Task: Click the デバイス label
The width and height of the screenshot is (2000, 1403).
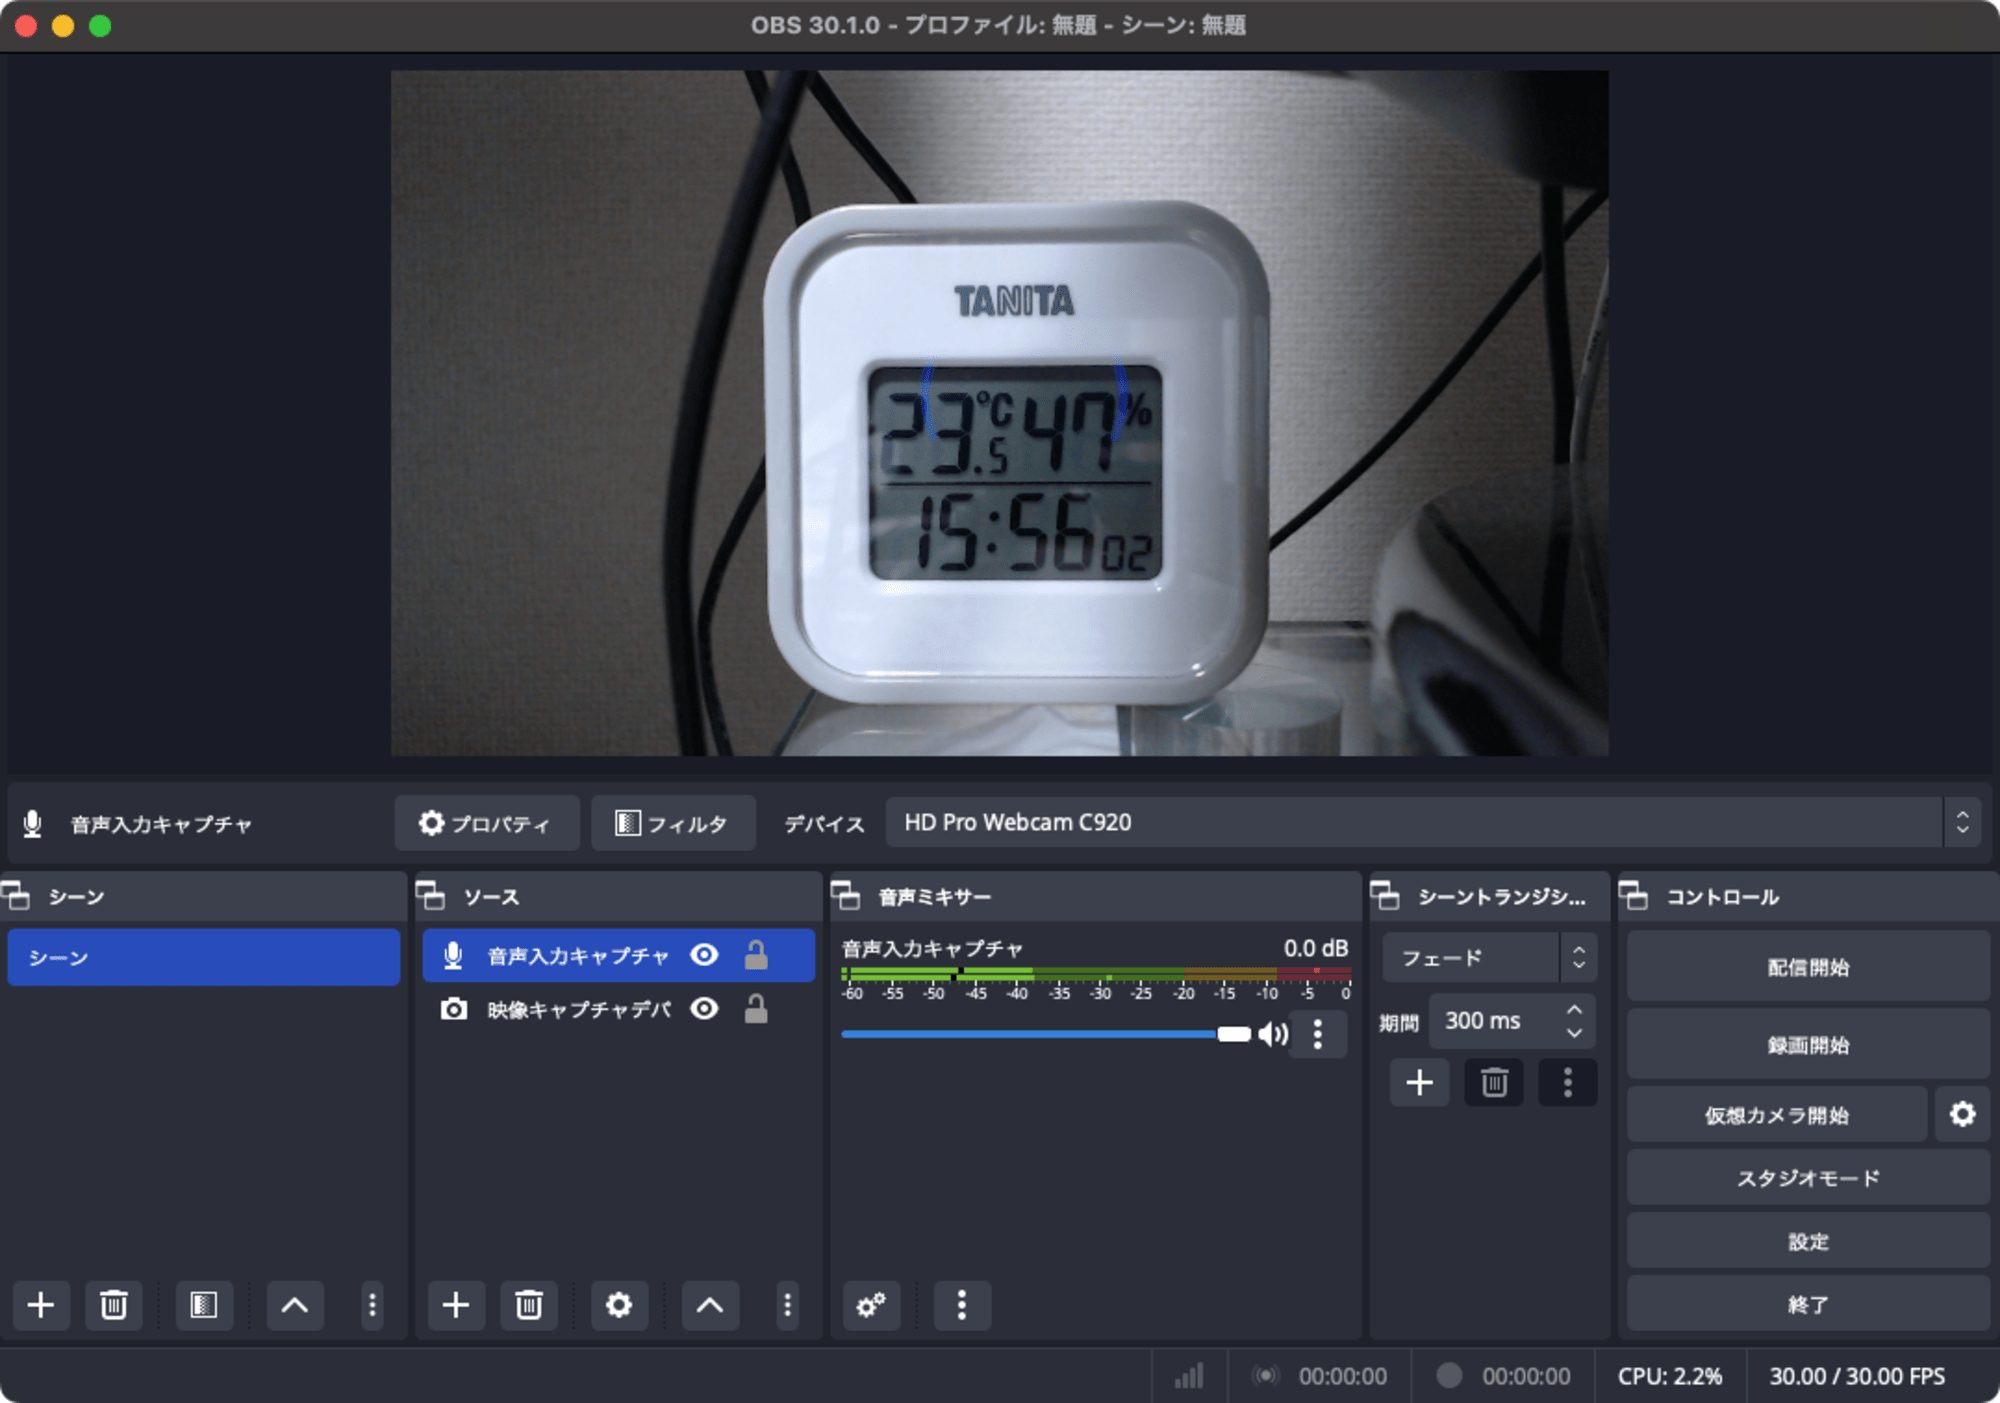Action: point(824,824)
